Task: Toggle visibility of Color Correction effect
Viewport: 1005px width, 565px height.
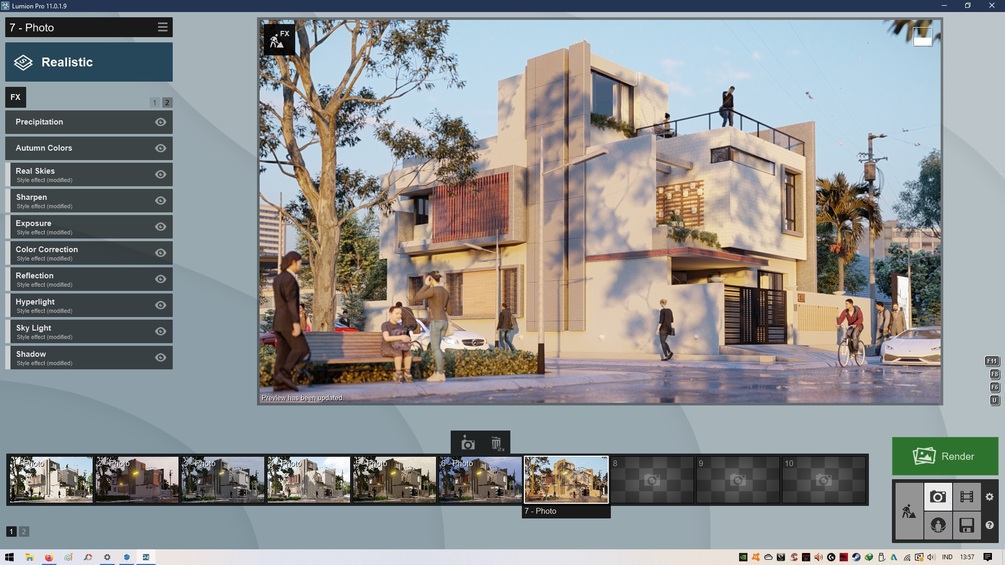Action: pos(160,252)
